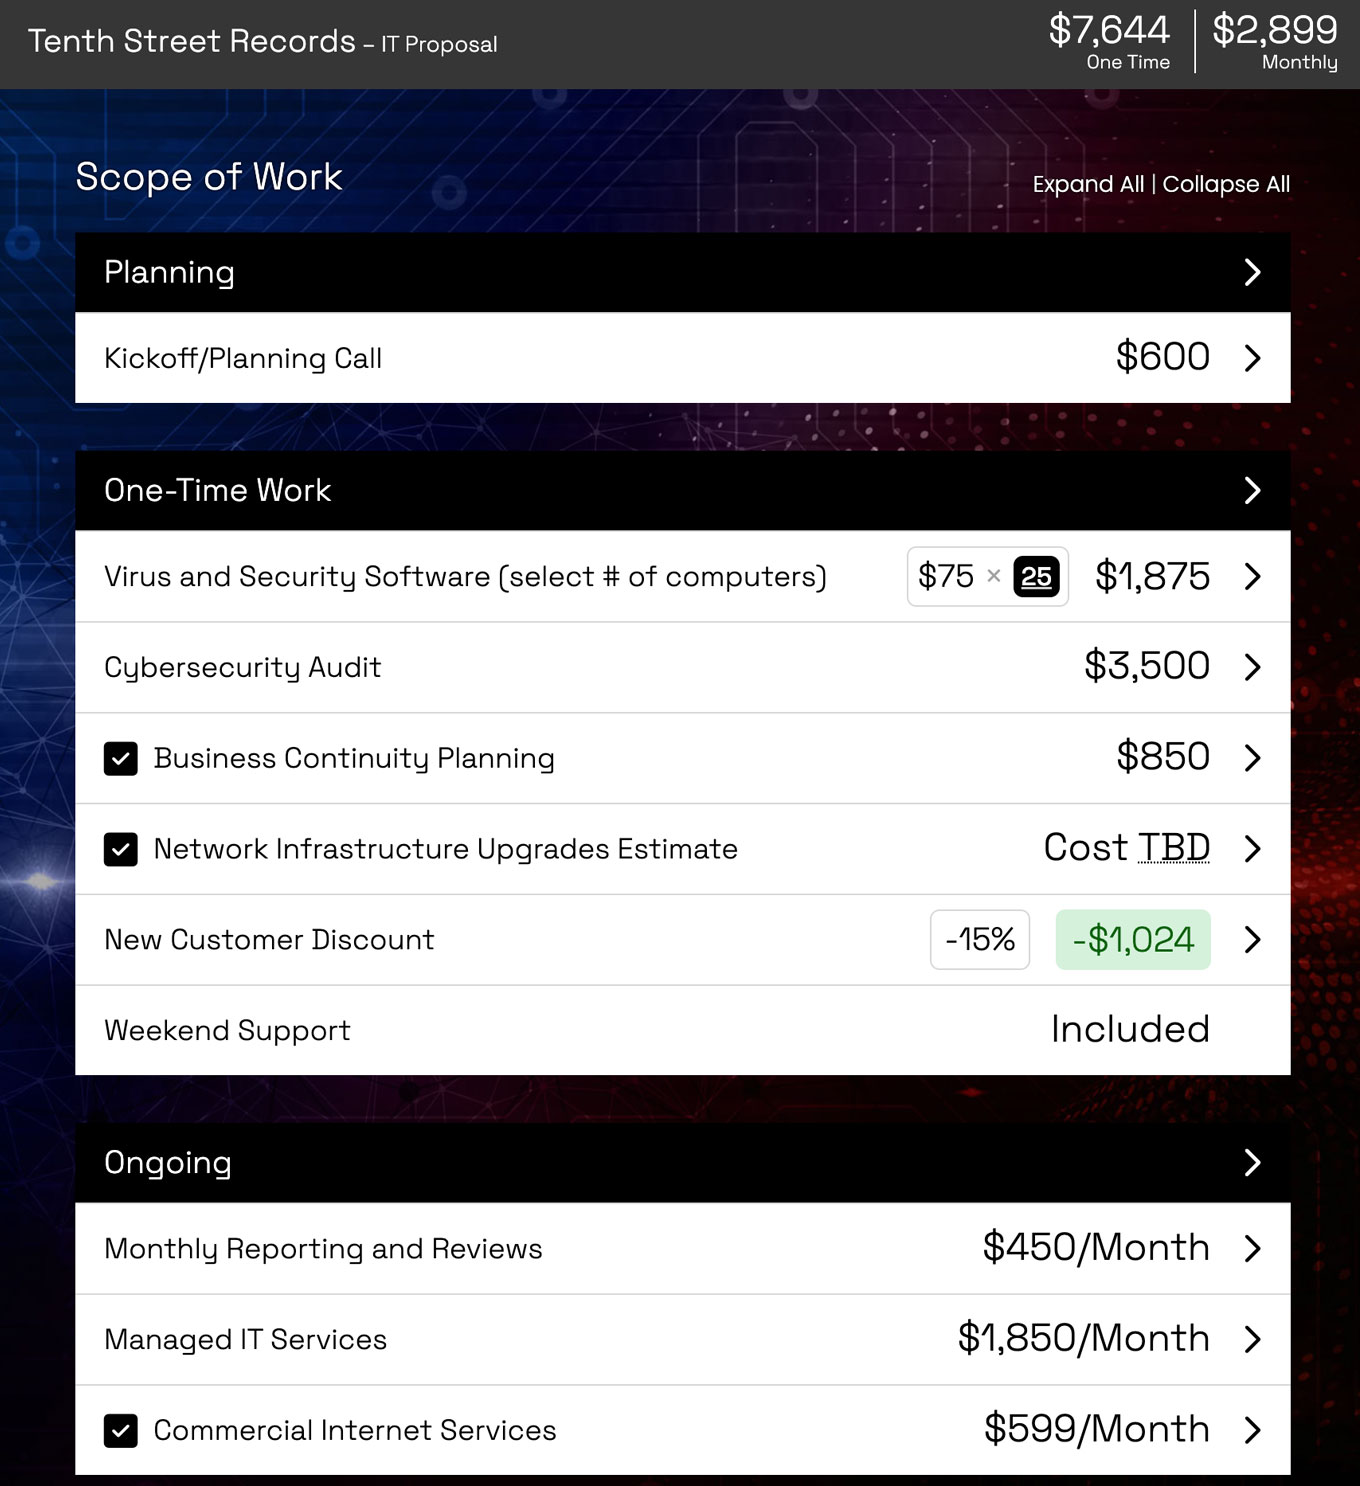
Task: Disable Network Infrastructure Upgrades Estimate
Action: coord(121,849)
